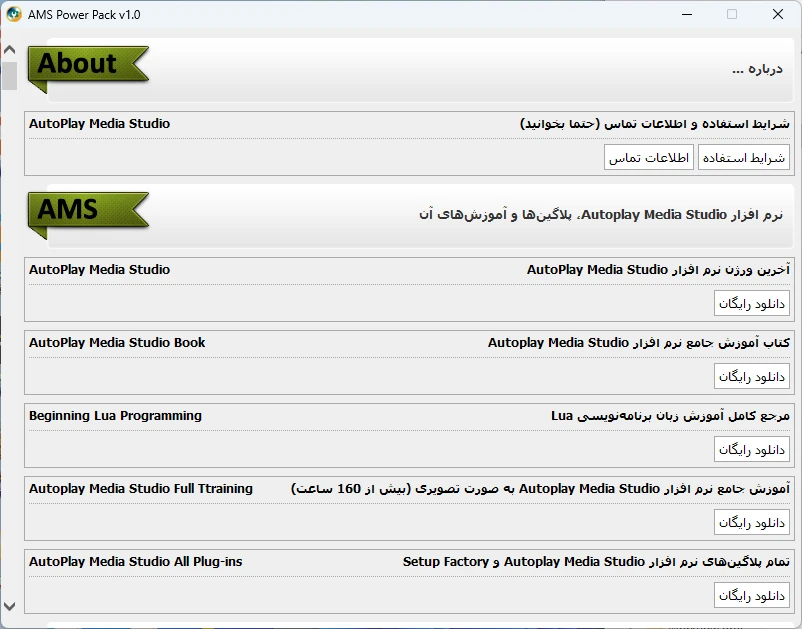Click the Beginning Lua Programming heading

[115, 416]
